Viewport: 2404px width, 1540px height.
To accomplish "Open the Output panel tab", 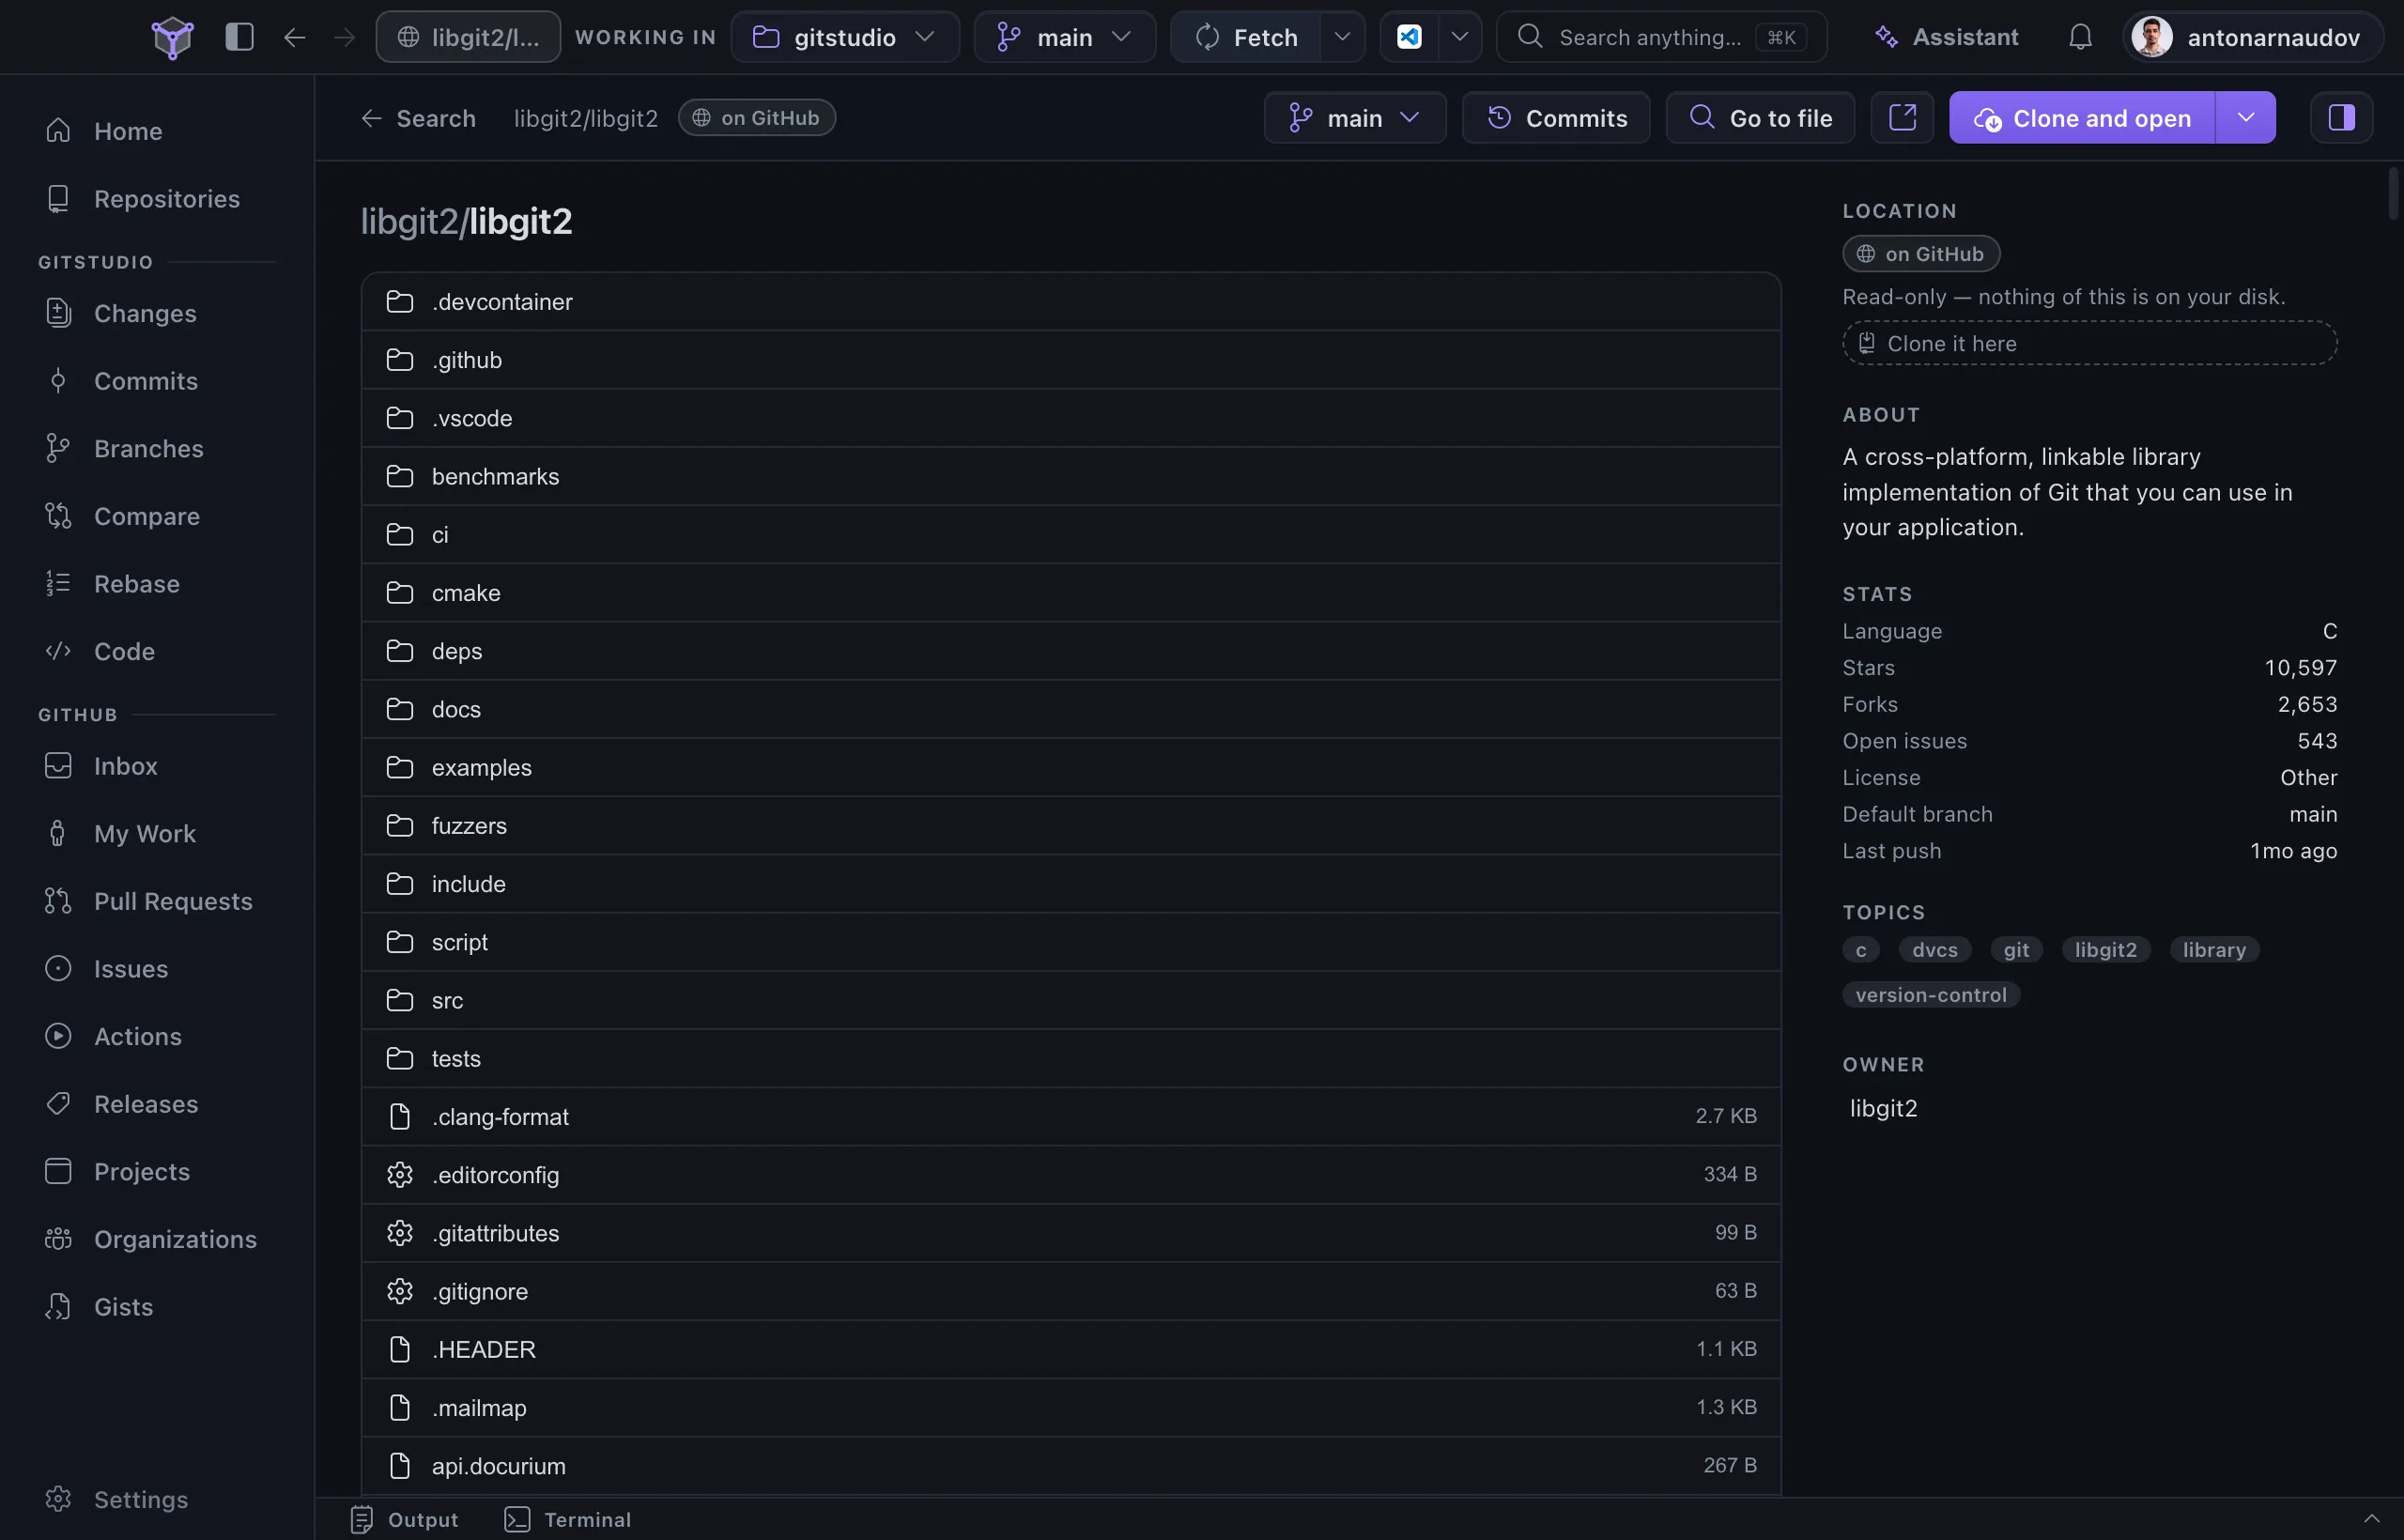I will [x=405, y=1520].
